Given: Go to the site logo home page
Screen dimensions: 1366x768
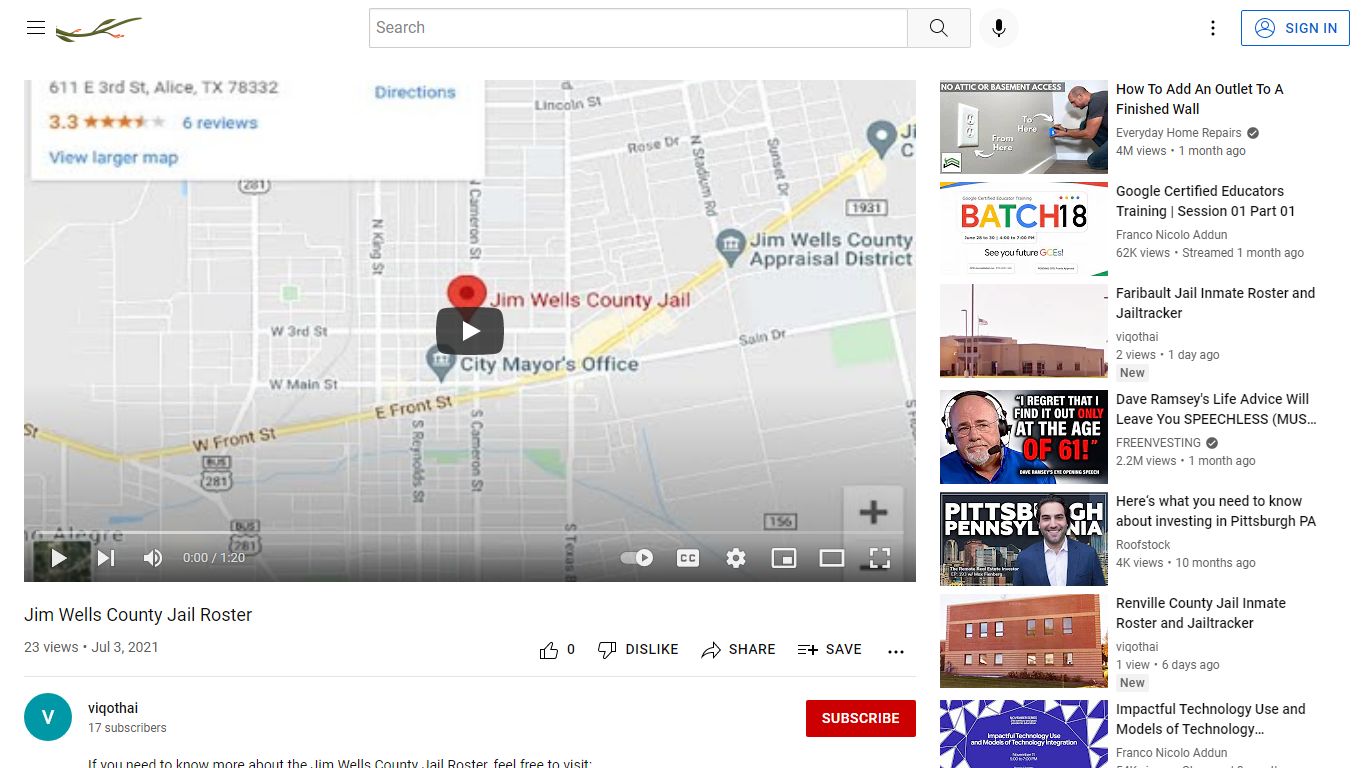Looking at the screenshot, I should click(99, 29).
